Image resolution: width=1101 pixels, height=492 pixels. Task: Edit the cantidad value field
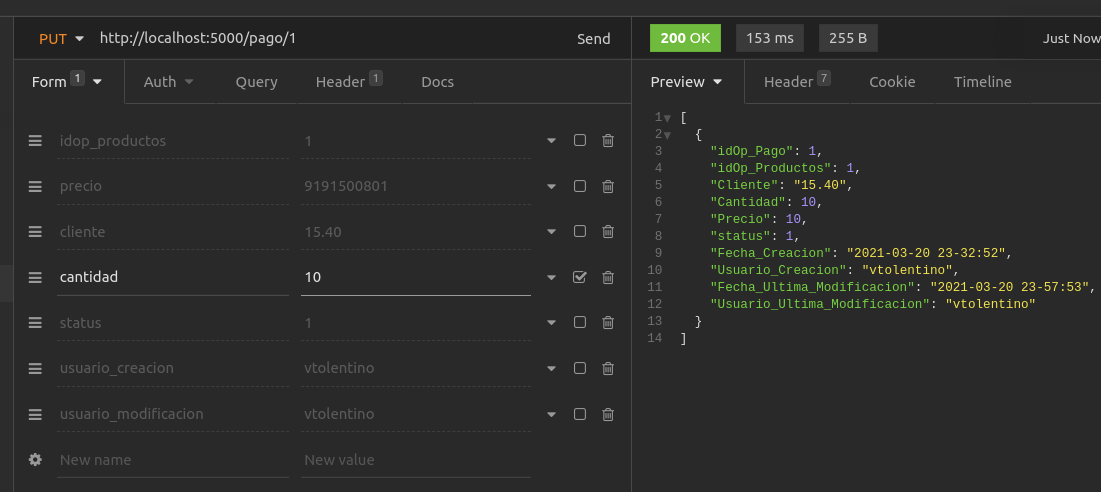click(416, 277)
